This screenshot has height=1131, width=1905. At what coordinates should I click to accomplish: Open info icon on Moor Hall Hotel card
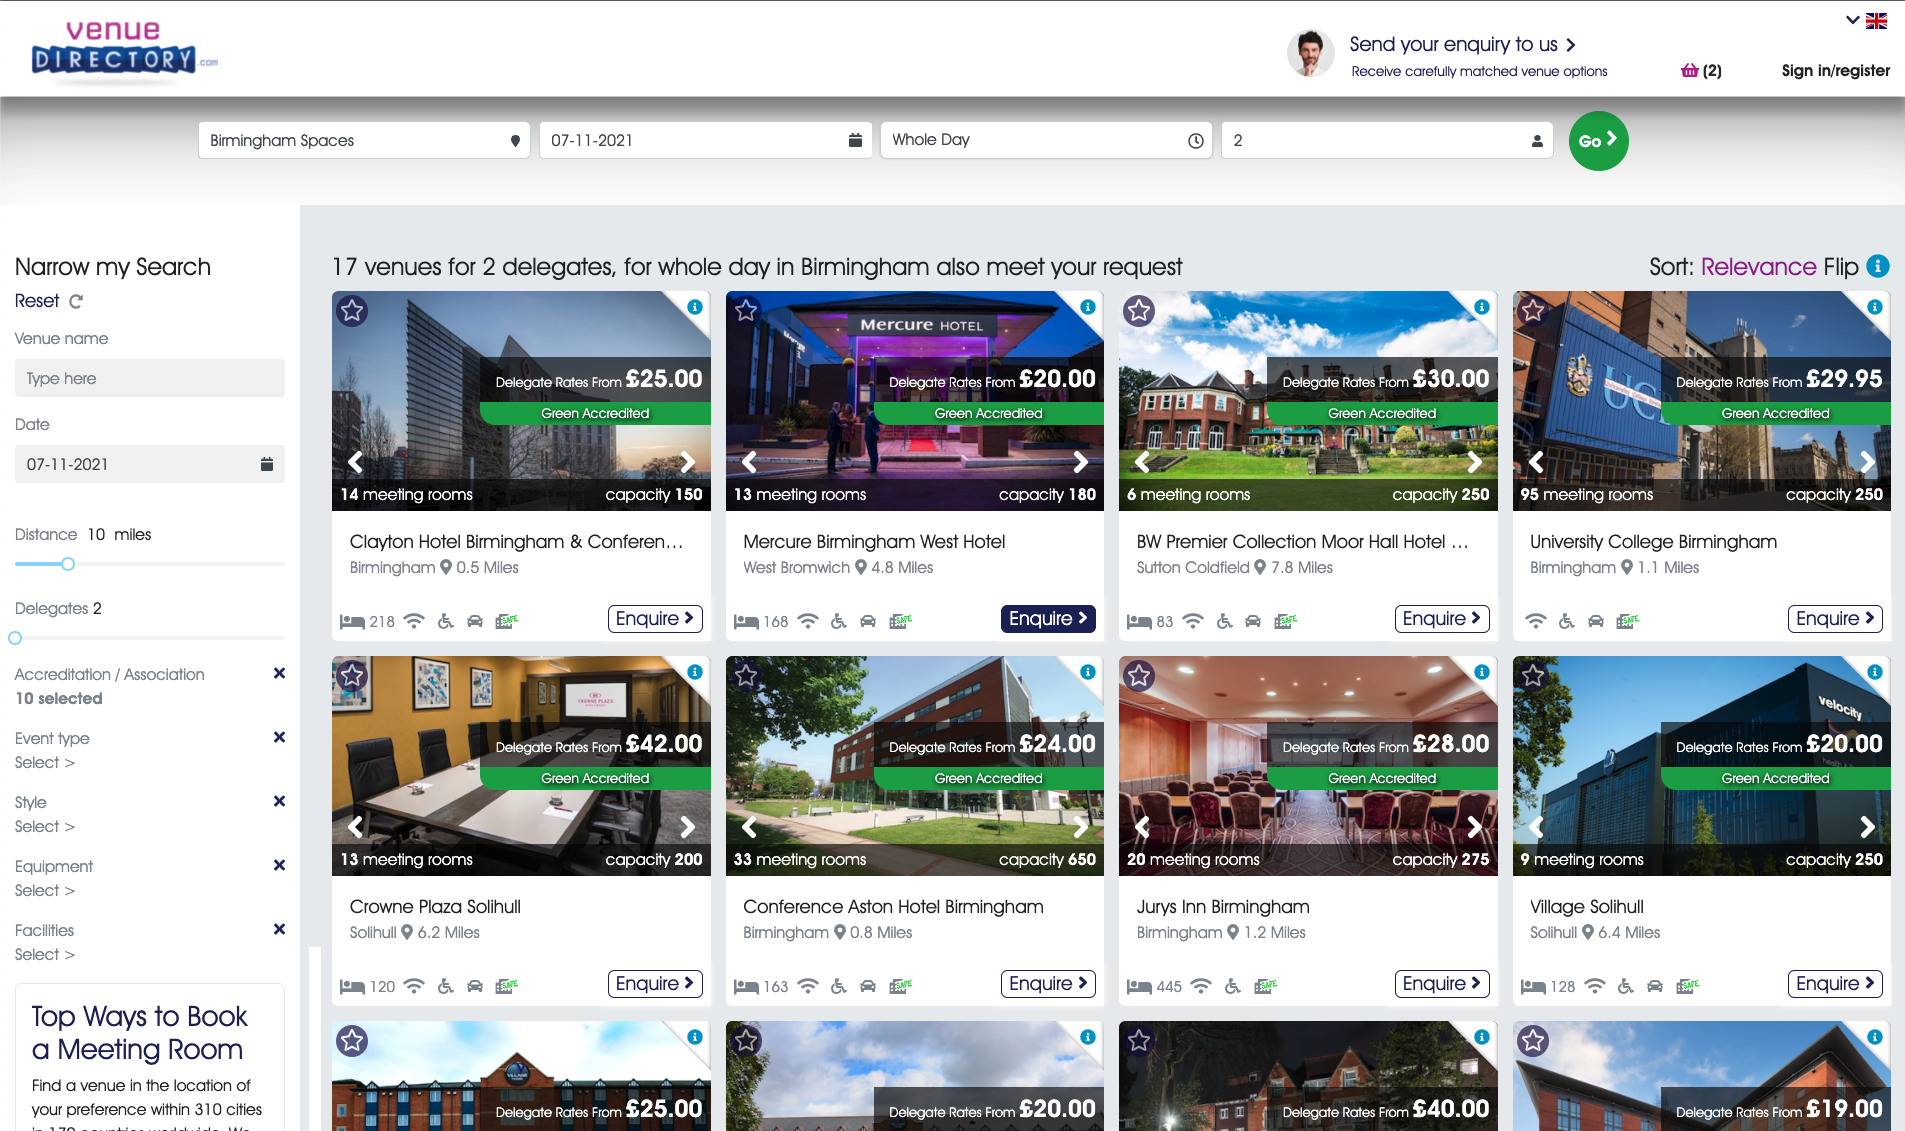tap(1482, 307)
